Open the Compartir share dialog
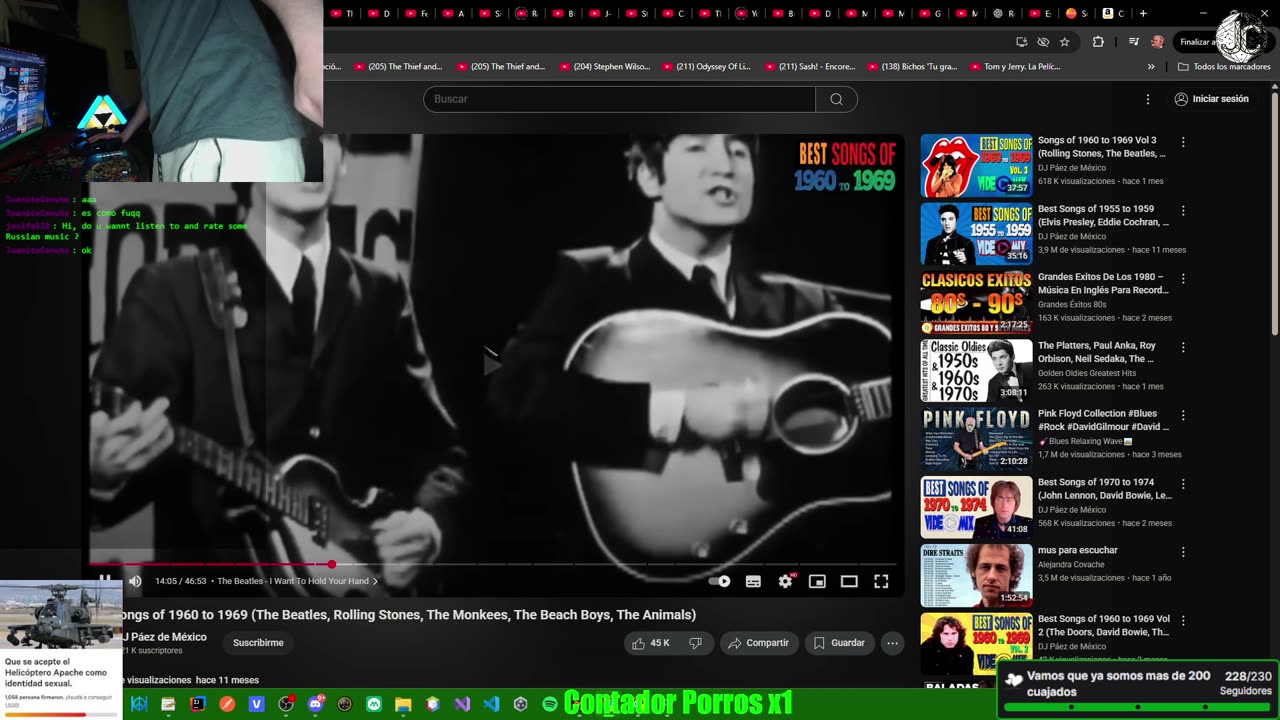The image size is (1280, 720). [x=758, y=643]
